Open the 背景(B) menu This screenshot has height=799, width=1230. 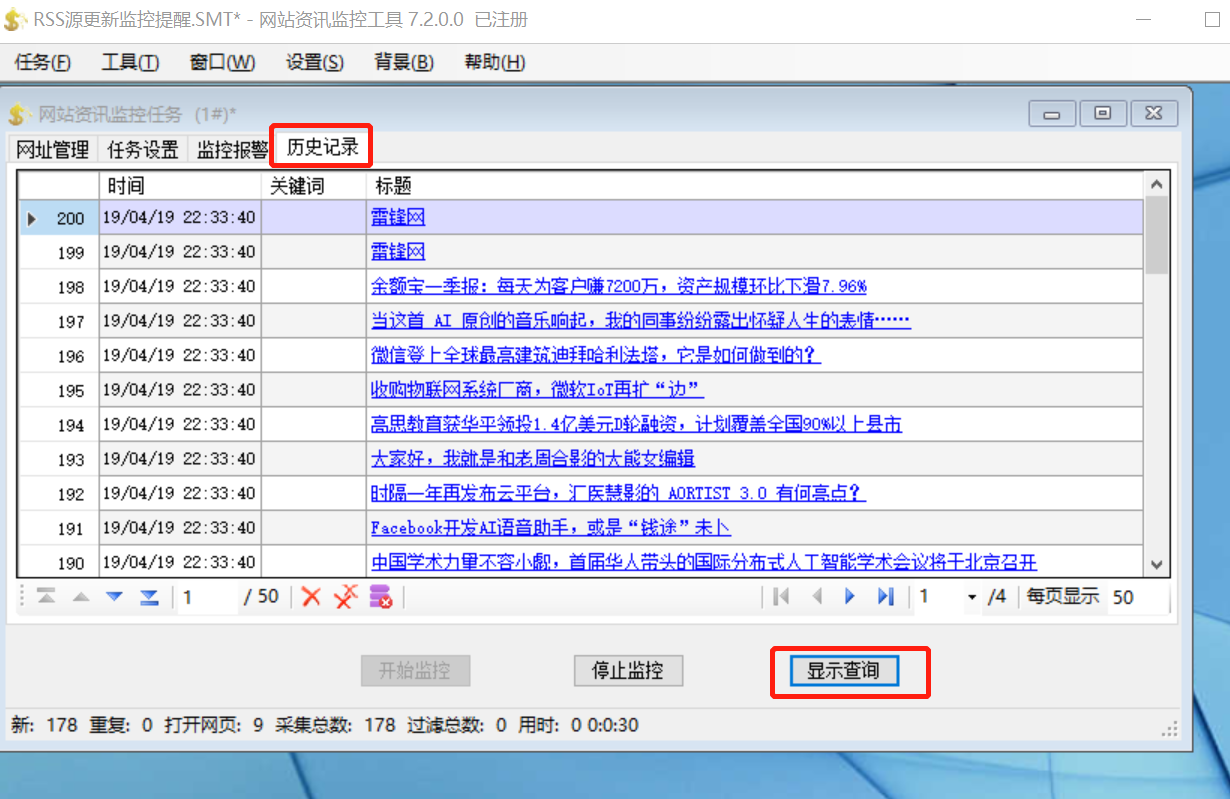[x=404, y=62]
